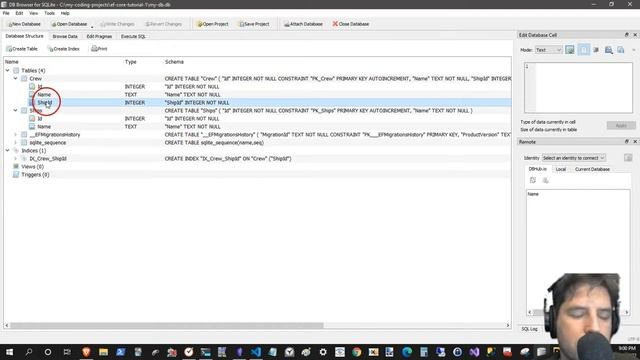This screenshot has width=640, height=360.
Task: Open the View menu
Action: pyautogui.click(x=33, y=13)
